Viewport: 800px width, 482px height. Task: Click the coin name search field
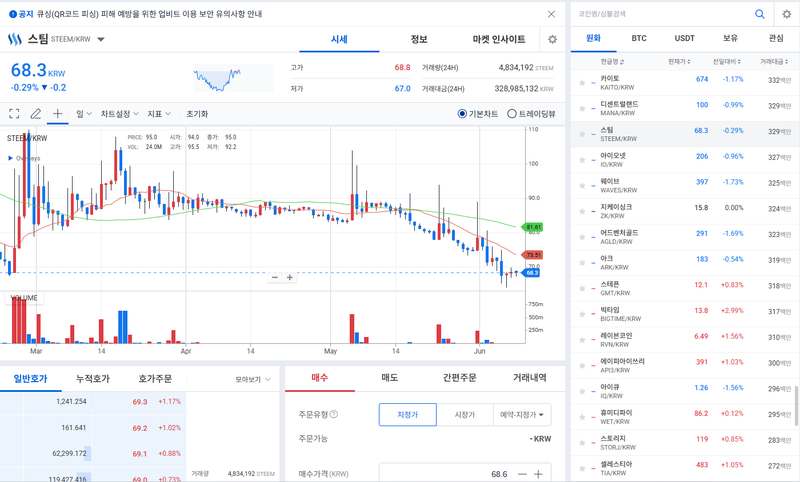[663, 14]
